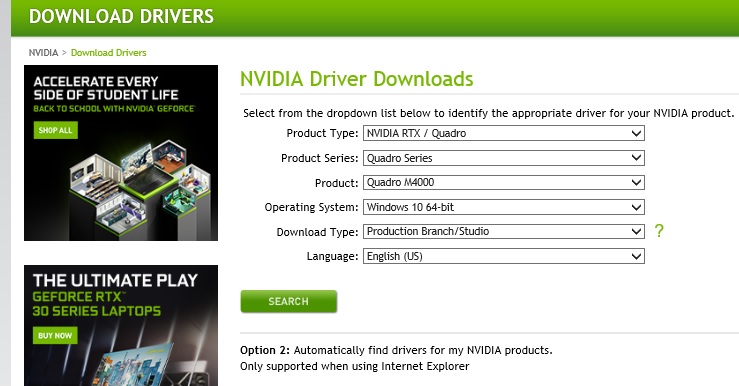Click the Operating System label

click(312, 207)
